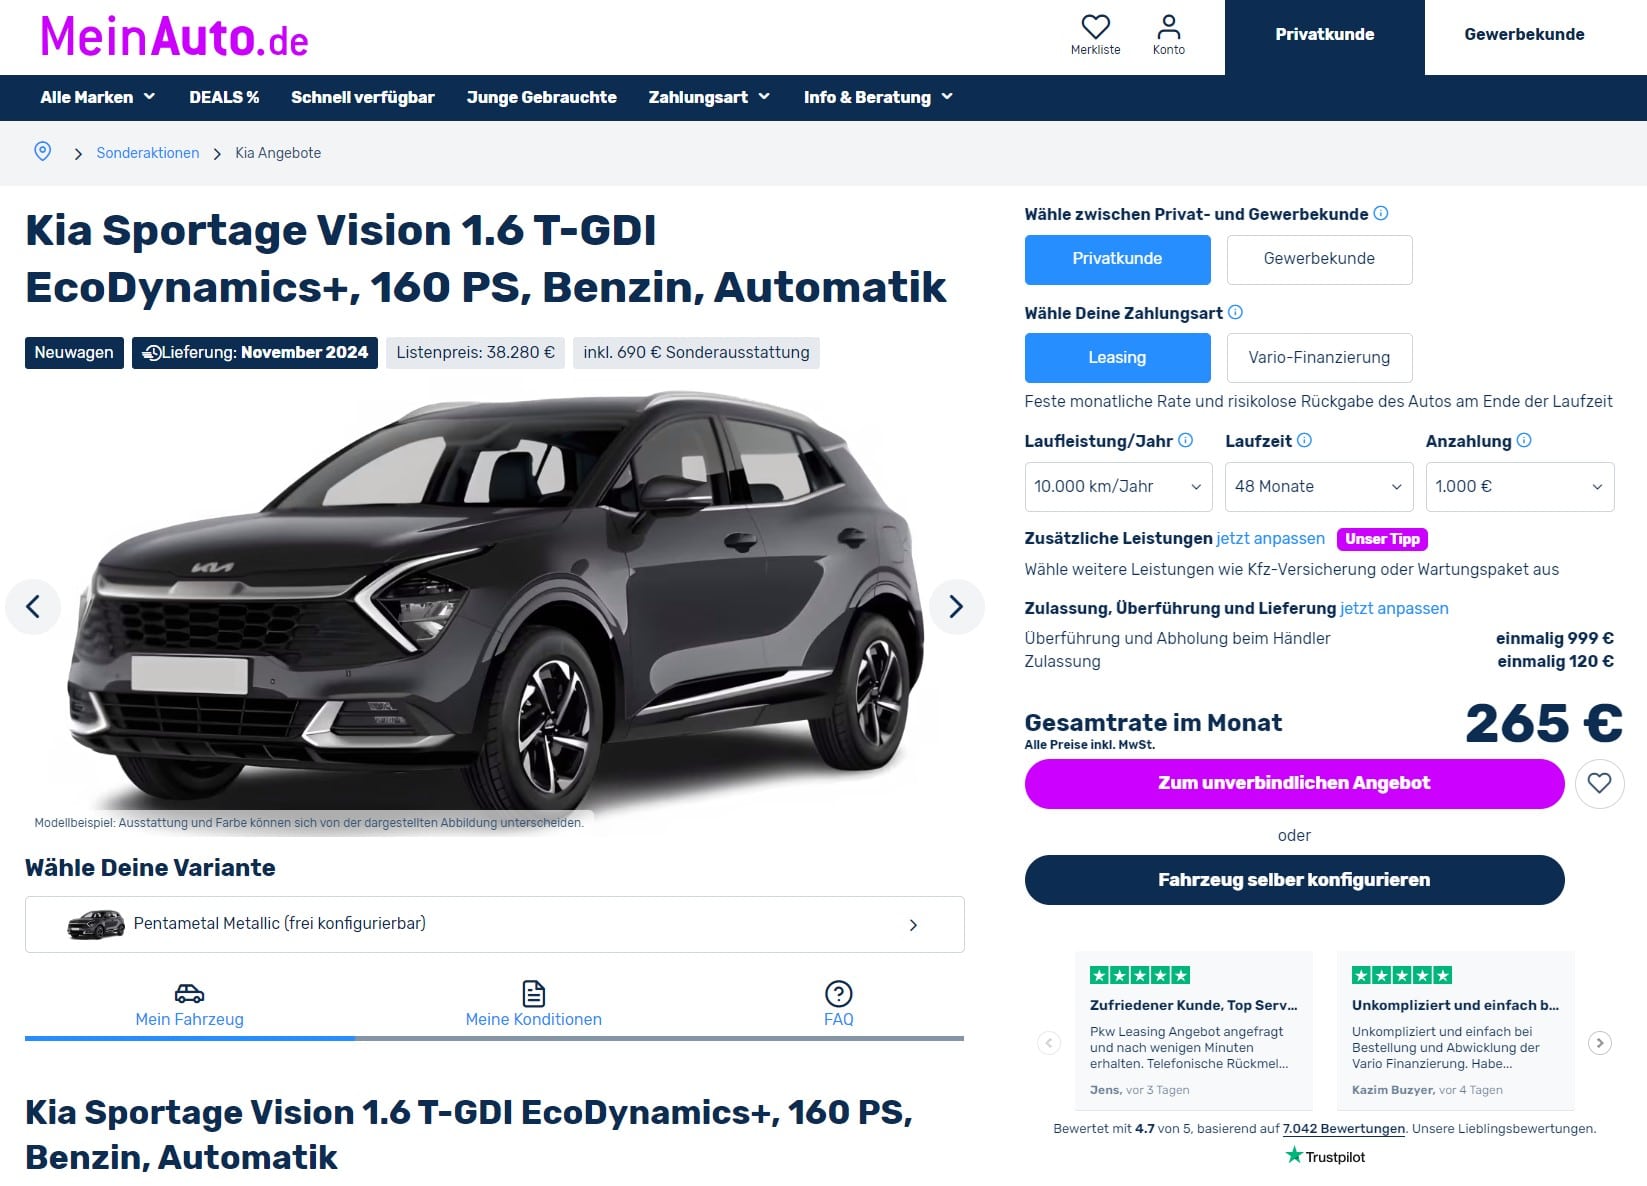
Task: Open Schnell verfügbar in navigation bar
Action: (363, 97)
